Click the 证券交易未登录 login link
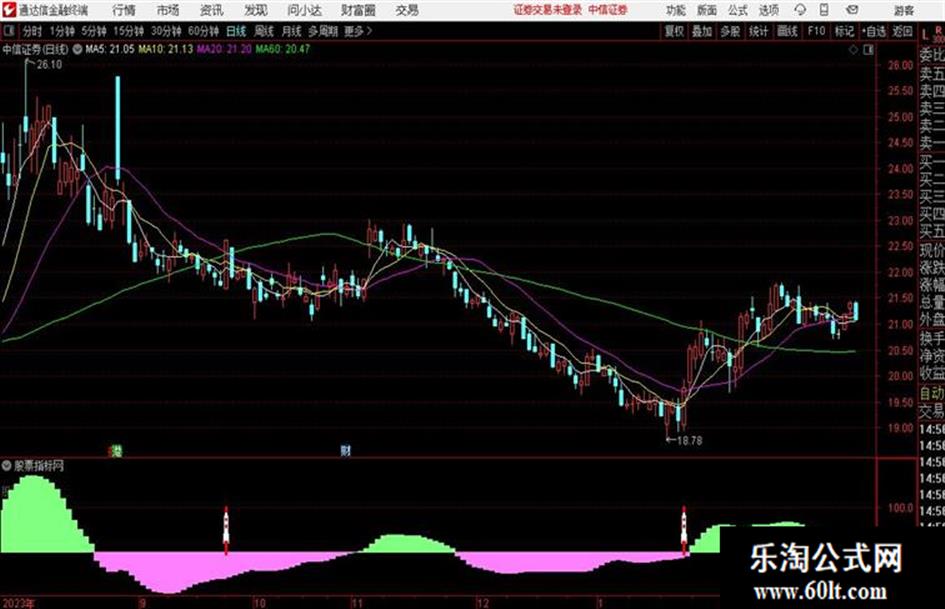The height and width of the screenshot is (609, 945). click(x=548, y=10)
